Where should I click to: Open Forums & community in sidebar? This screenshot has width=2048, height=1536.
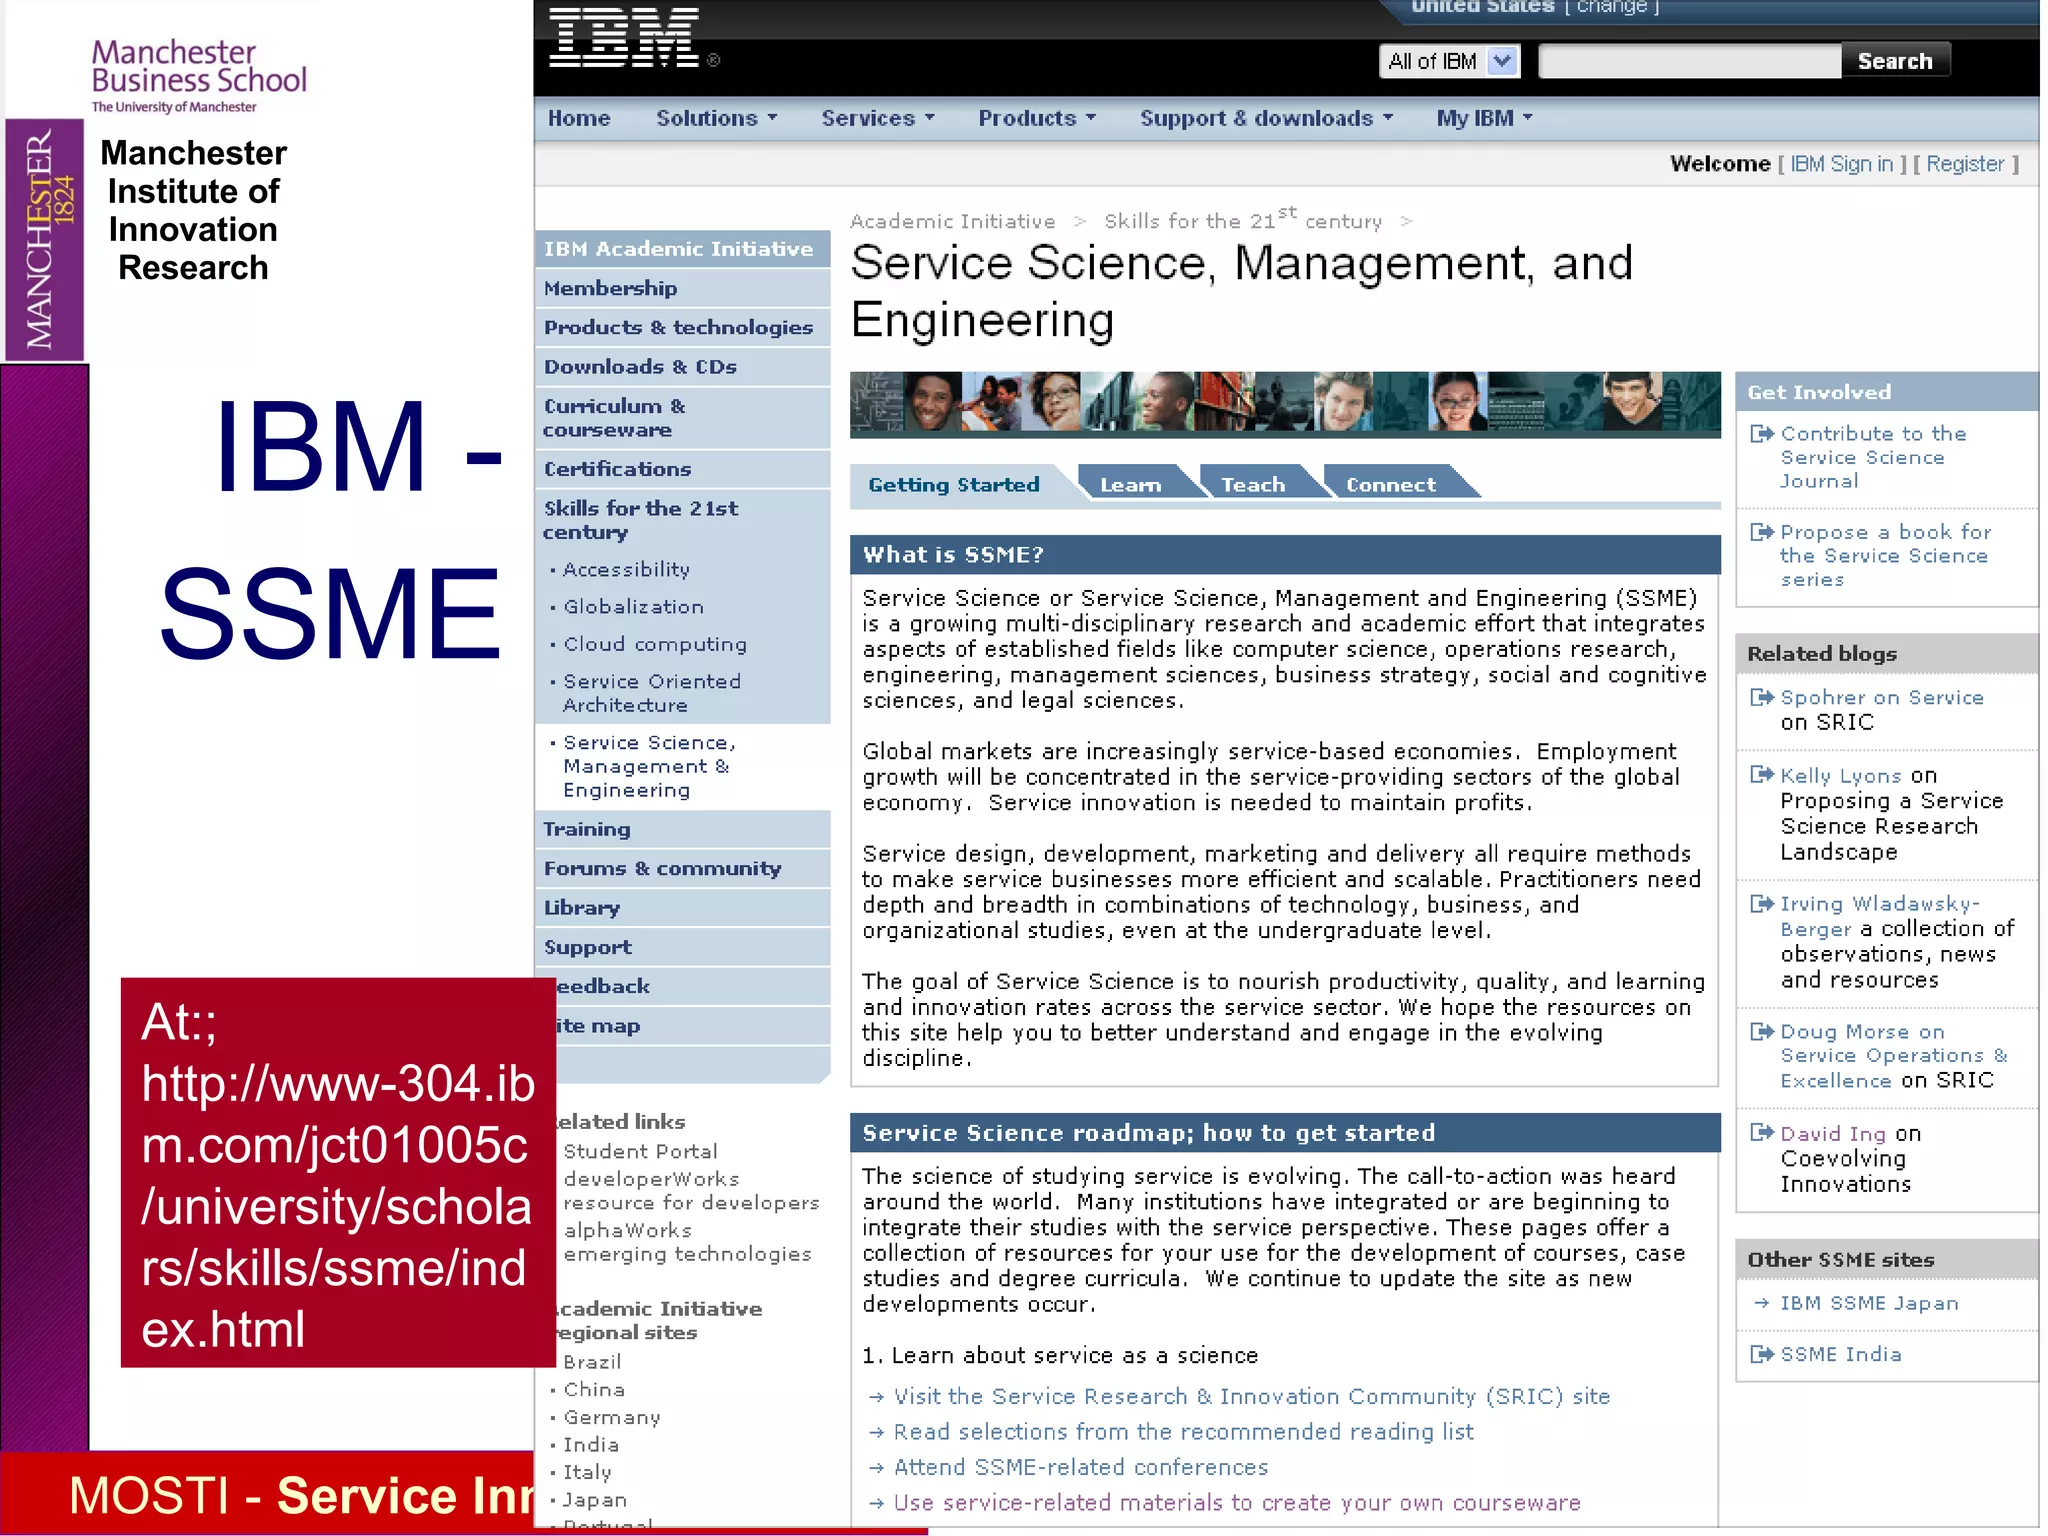[x=682, y=869]
